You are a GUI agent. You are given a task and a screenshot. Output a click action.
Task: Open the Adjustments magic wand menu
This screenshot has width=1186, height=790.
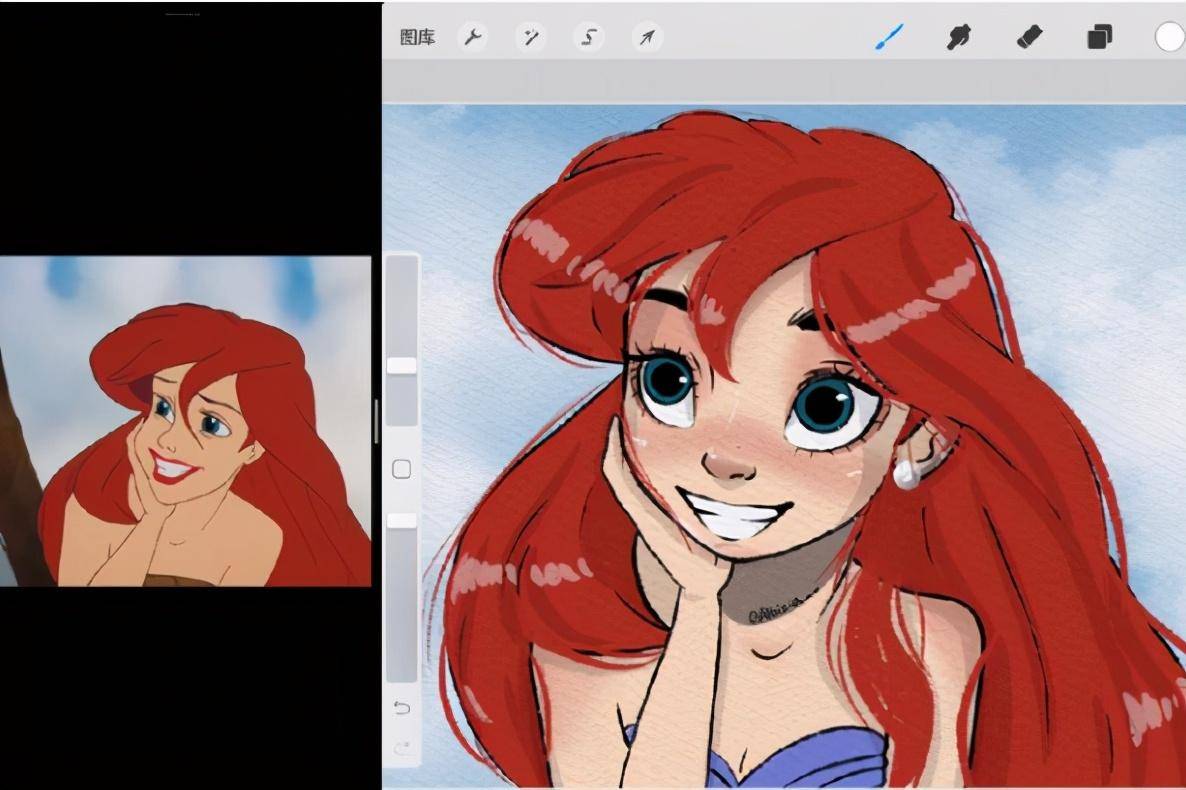(x=530, y=38)
